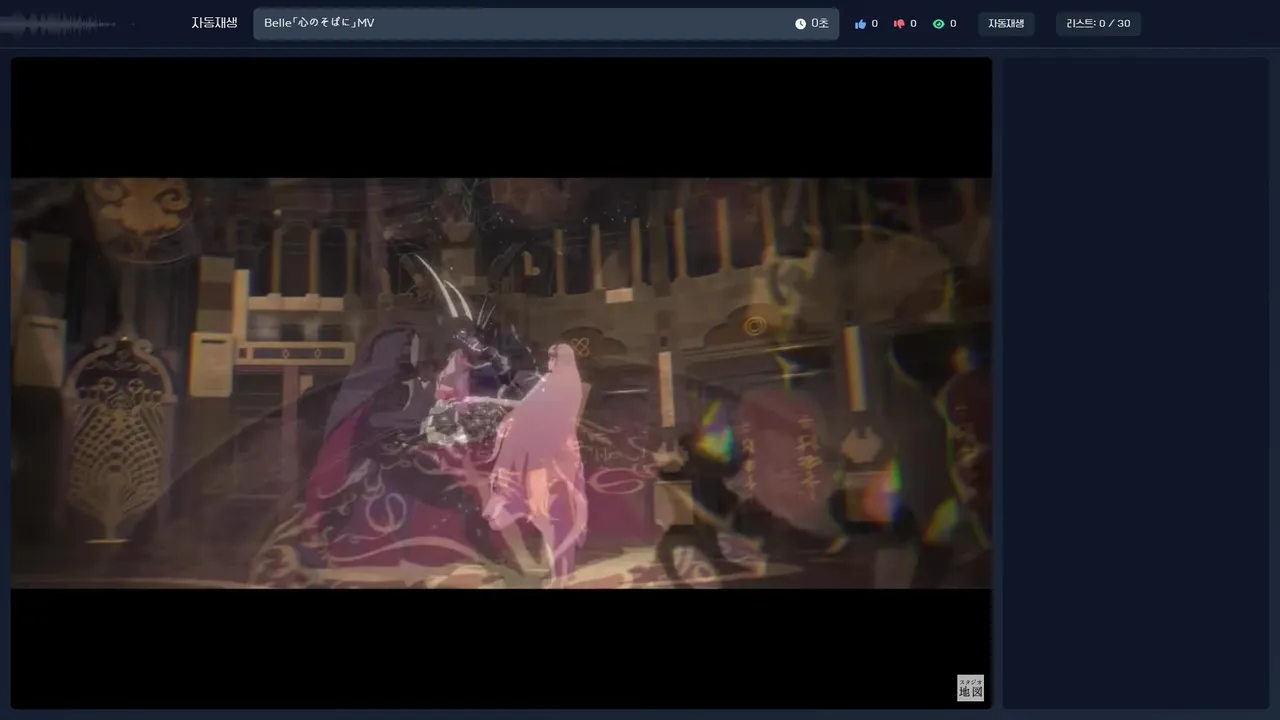This screenshot has height=720, width=1280.
Task: Click the audio waveform logo
Action: click(x=65, y=23)
